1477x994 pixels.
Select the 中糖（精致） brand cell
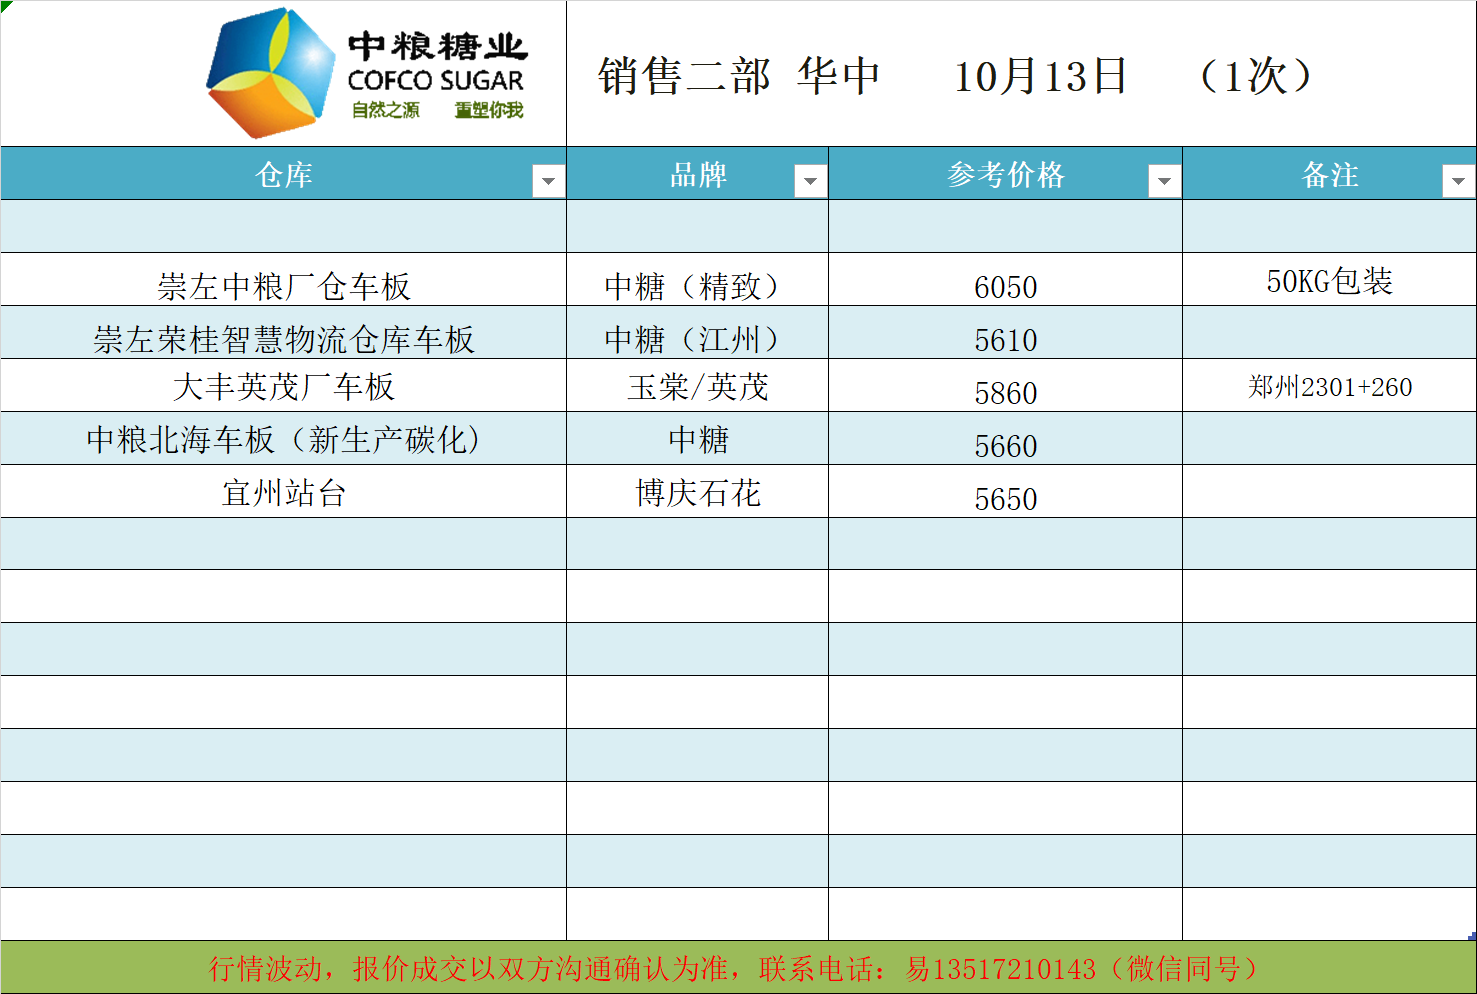[x=697, y=286]
